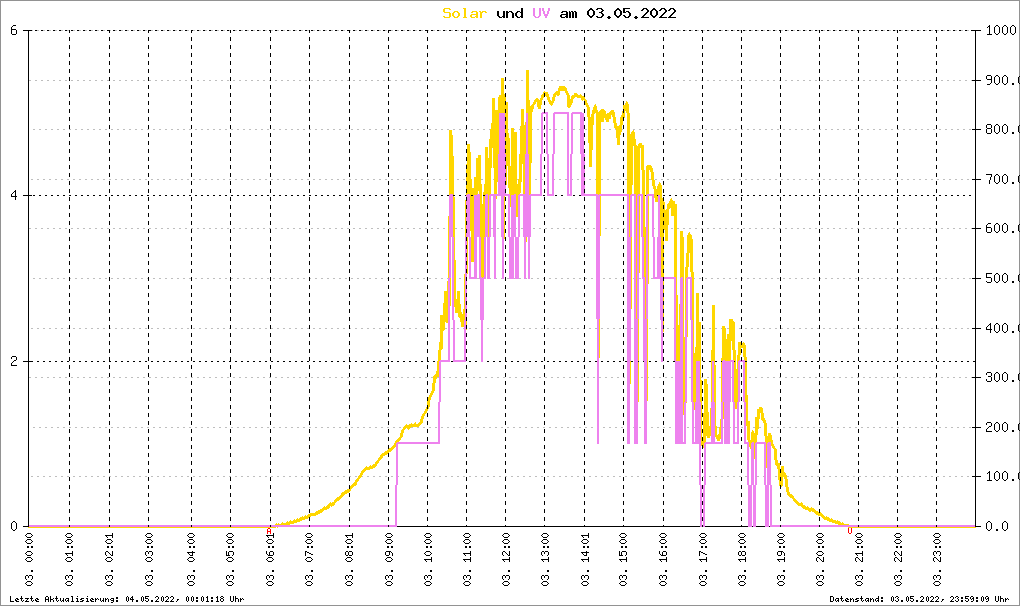The height and width of the screenshot is (606, 1020).
Task: Click the x-axis label "03. 10:00"
Action: [x=428, y=559]
